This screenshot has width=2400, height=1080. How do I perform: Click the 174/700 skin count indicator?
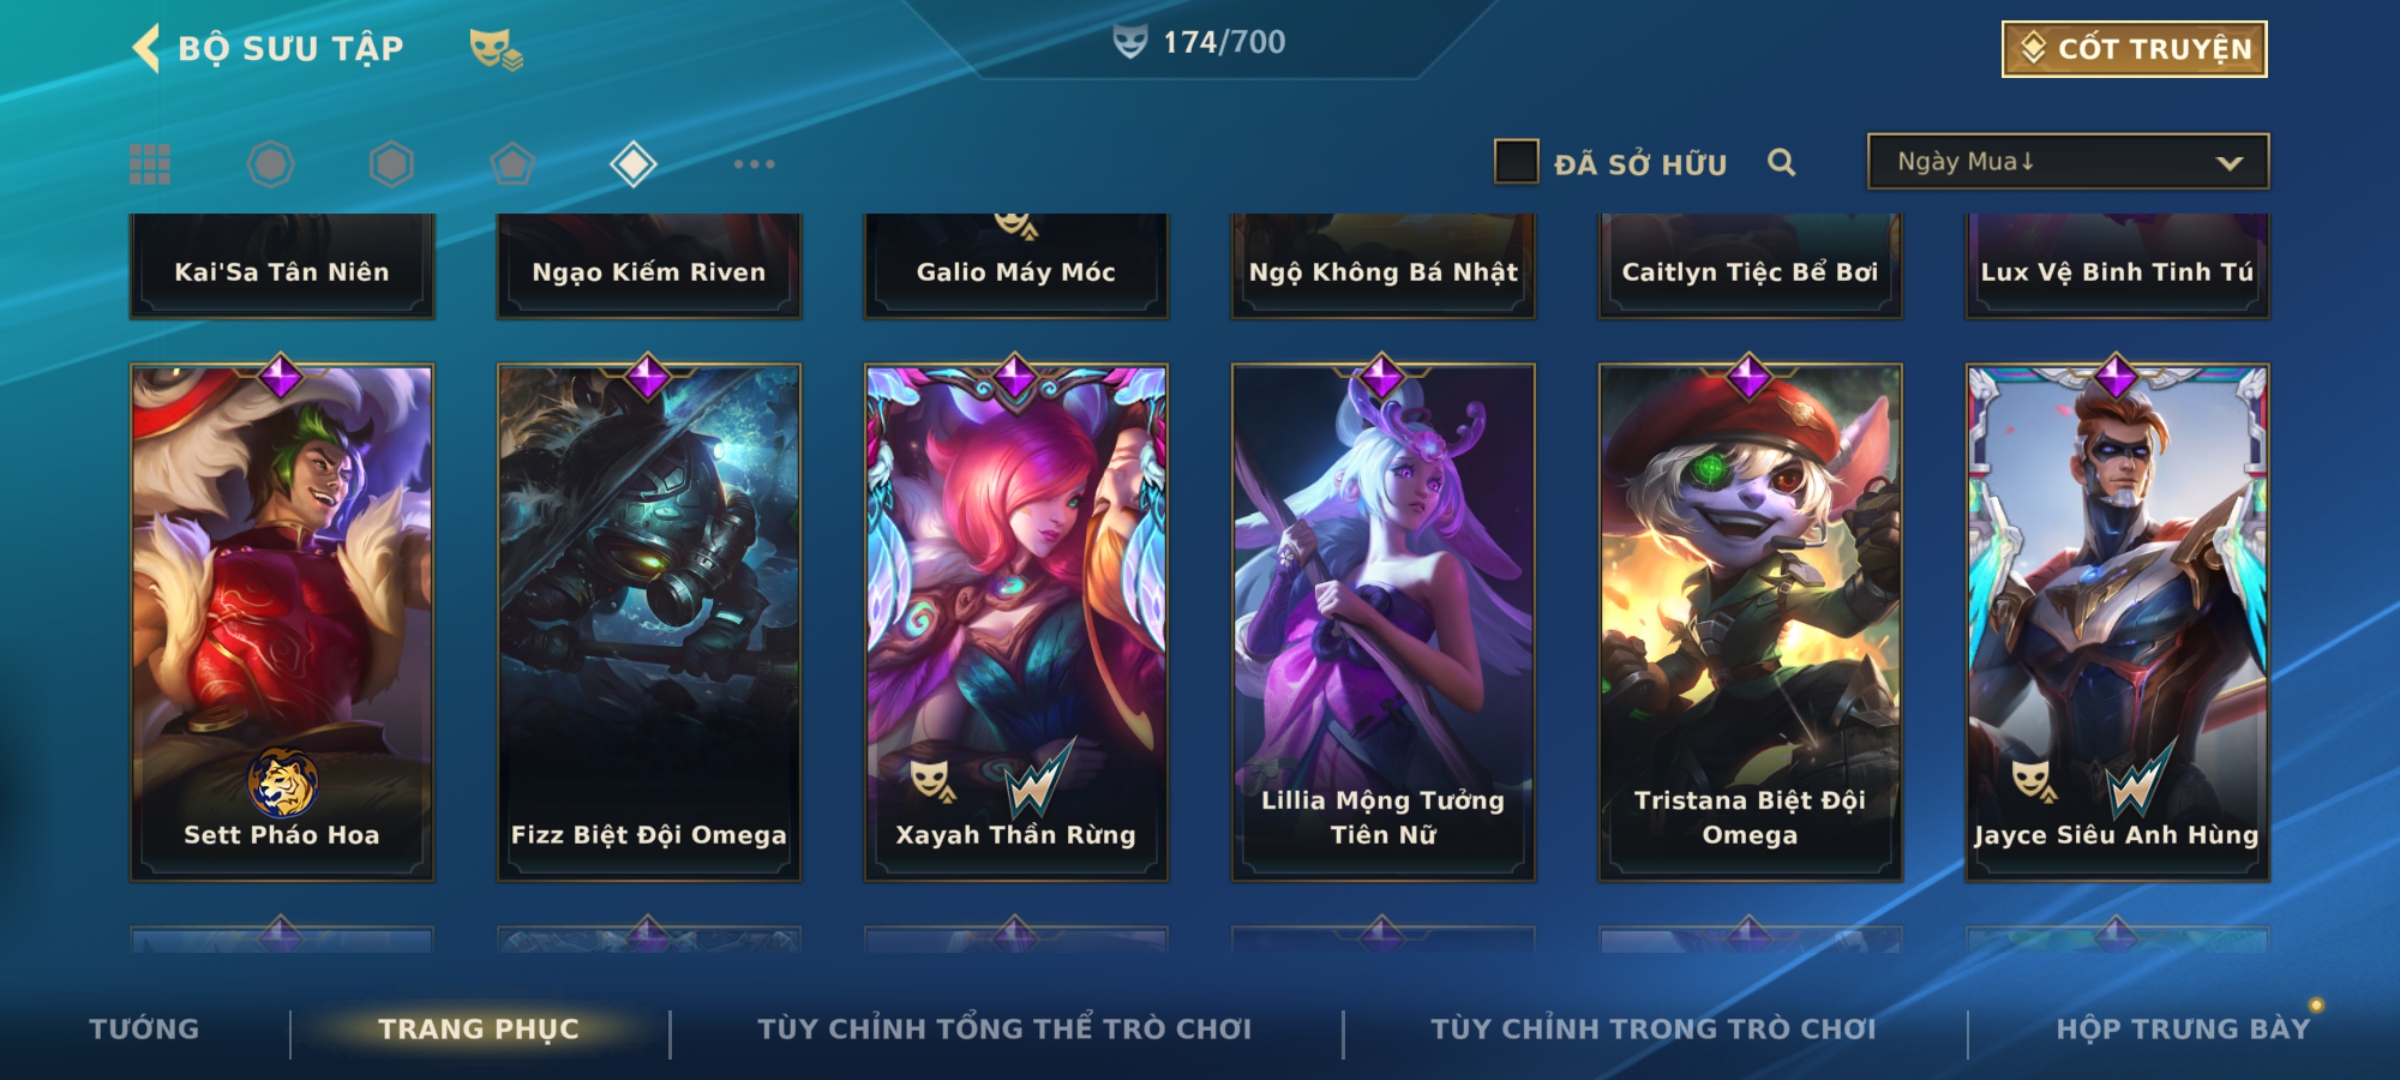coord(1200,42)
